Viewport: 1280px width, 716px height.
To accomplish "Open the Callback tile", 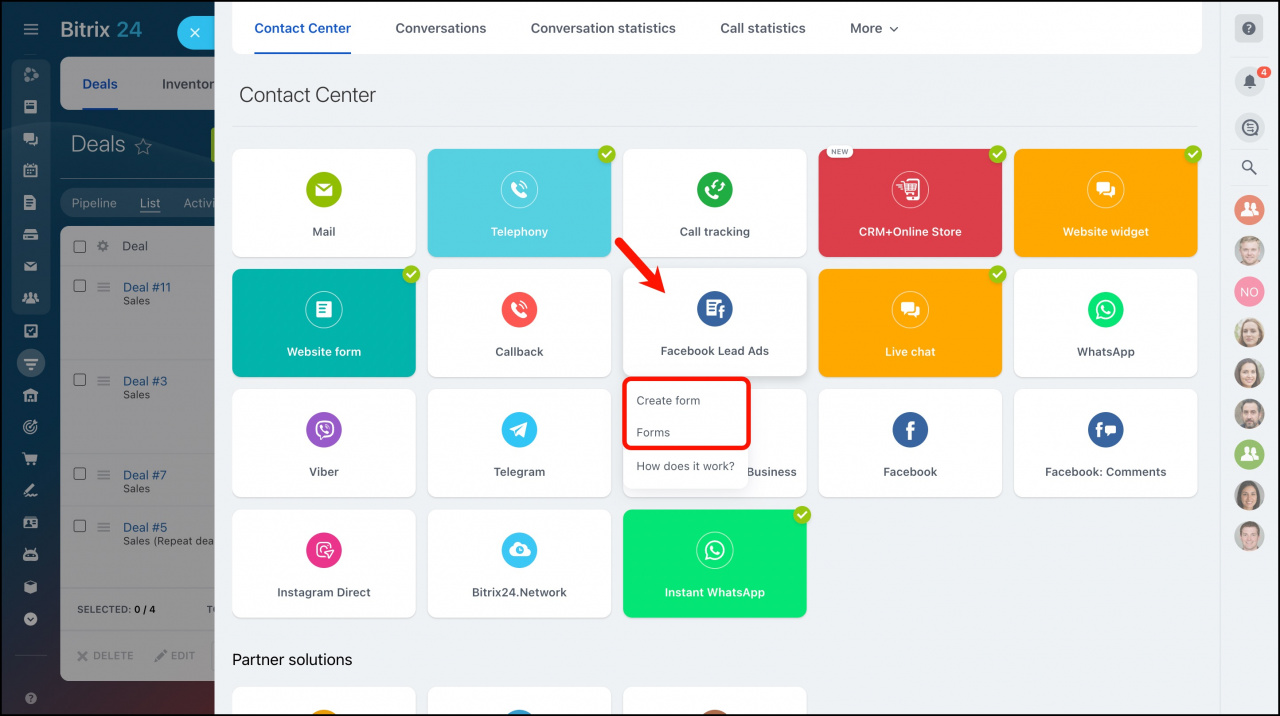I will [519, 323].
